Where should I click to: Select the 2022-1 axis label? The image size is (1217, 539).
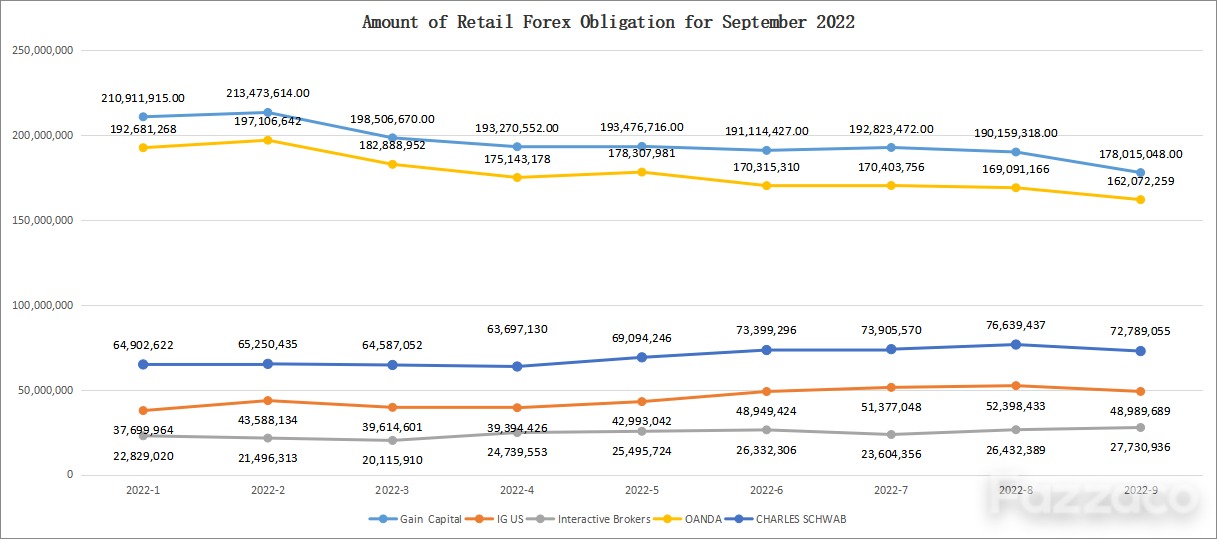143,492
